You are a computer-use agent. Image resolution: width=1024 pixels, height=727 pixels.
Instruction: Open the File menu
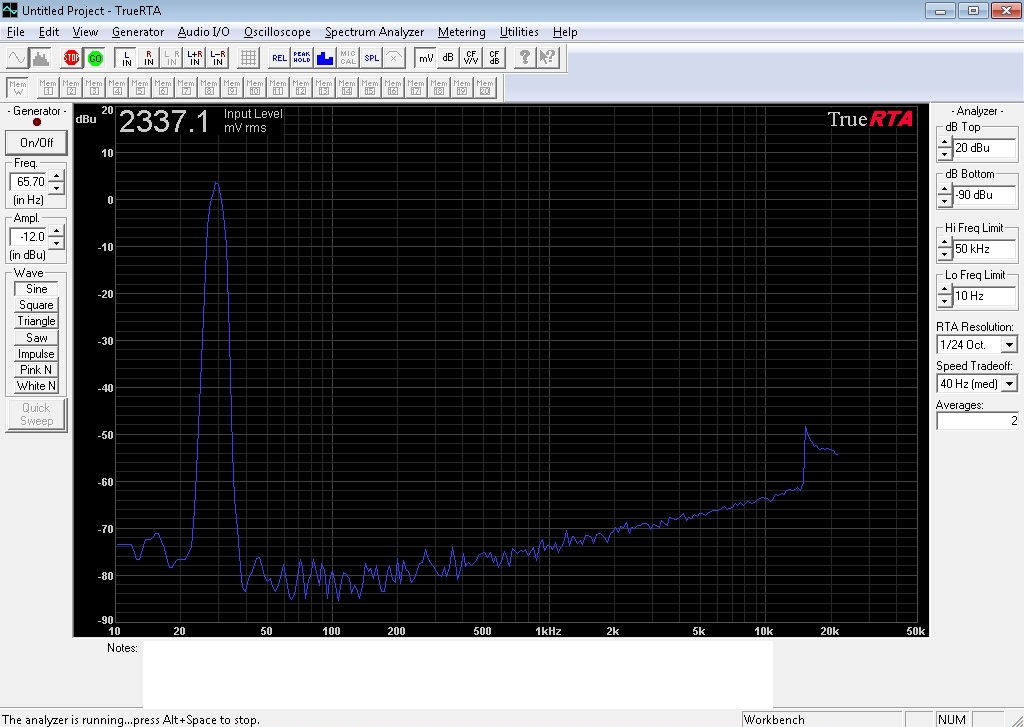[16, 32]
